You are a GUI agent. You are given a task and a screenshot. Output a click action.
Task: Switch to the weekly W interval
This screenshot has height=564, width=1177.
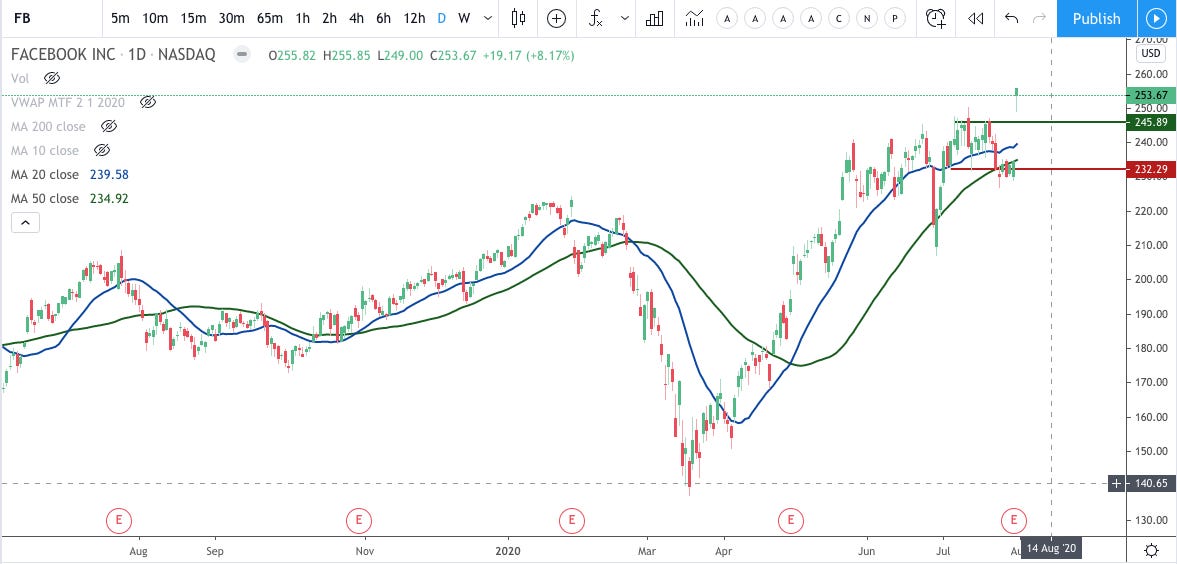(x=464, y=19)
